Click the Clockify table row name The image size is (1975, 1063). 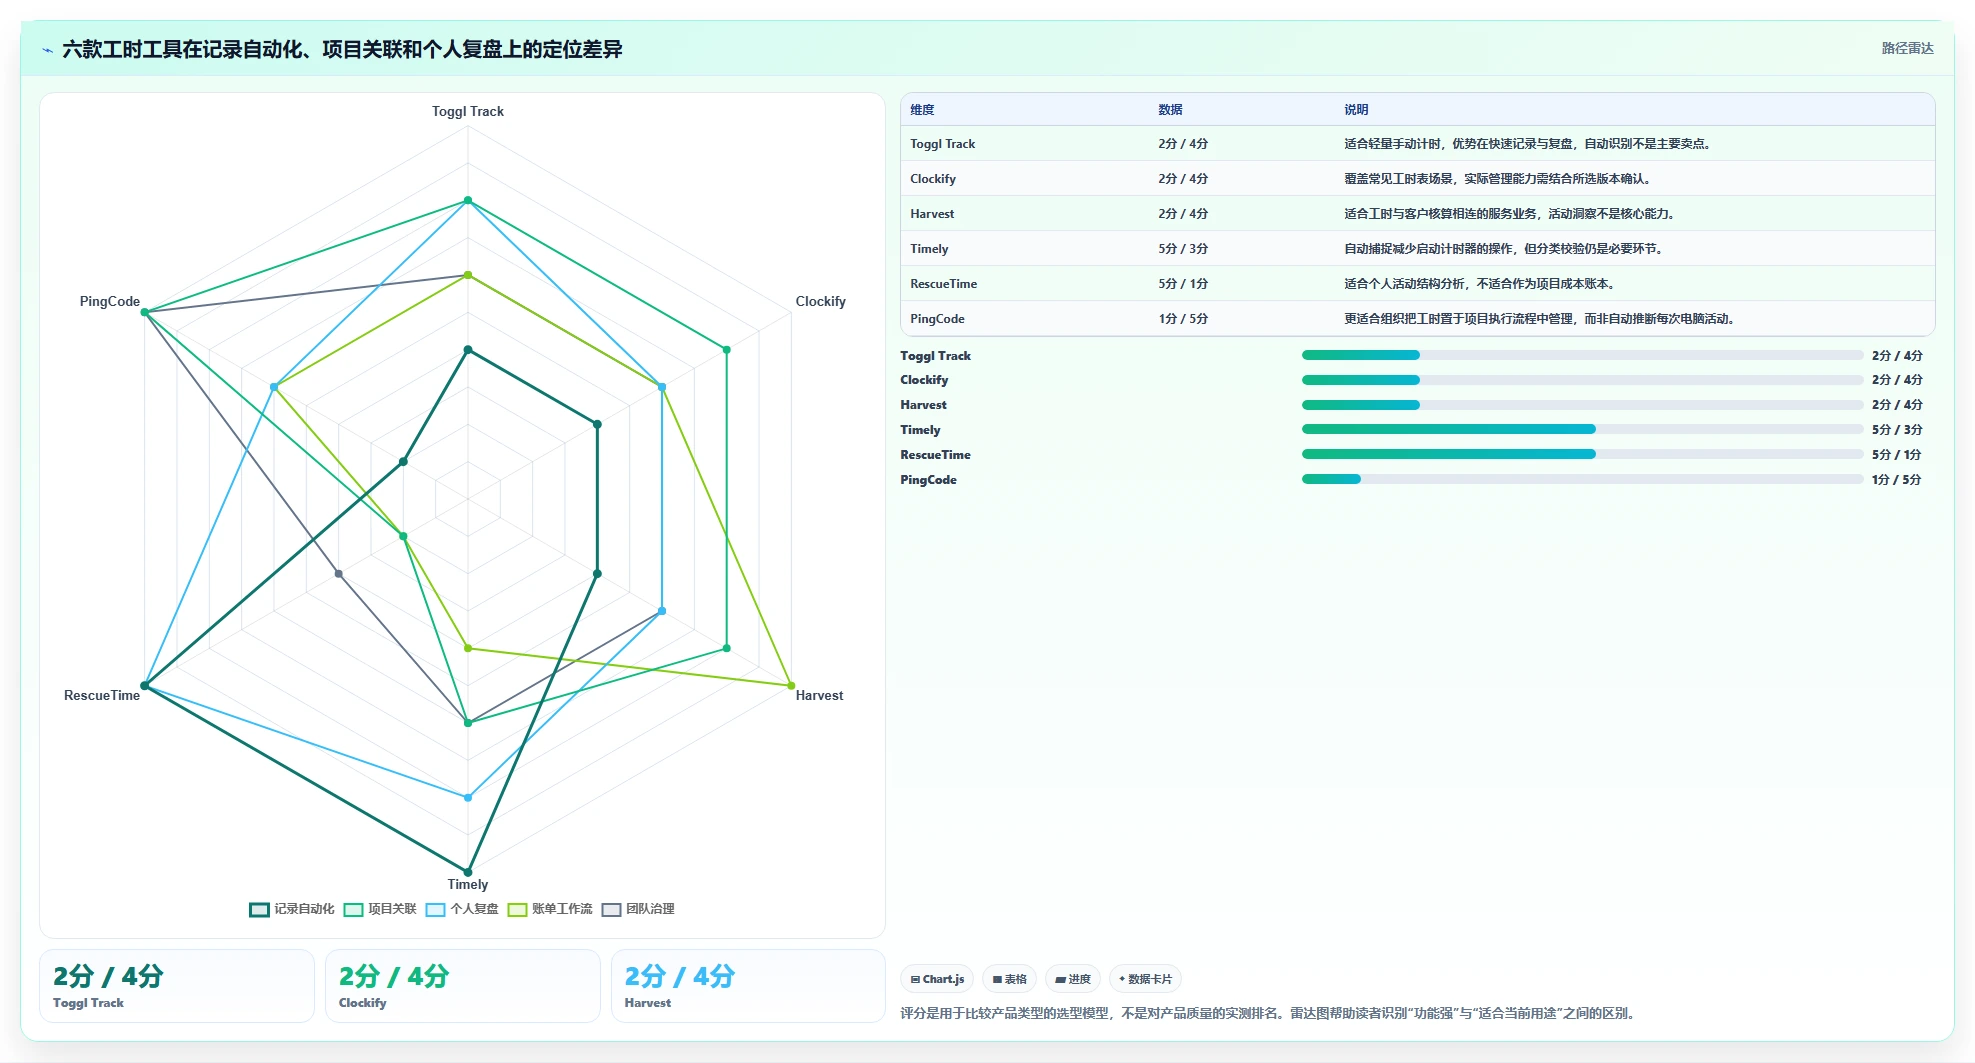click(x=933, y=179)
